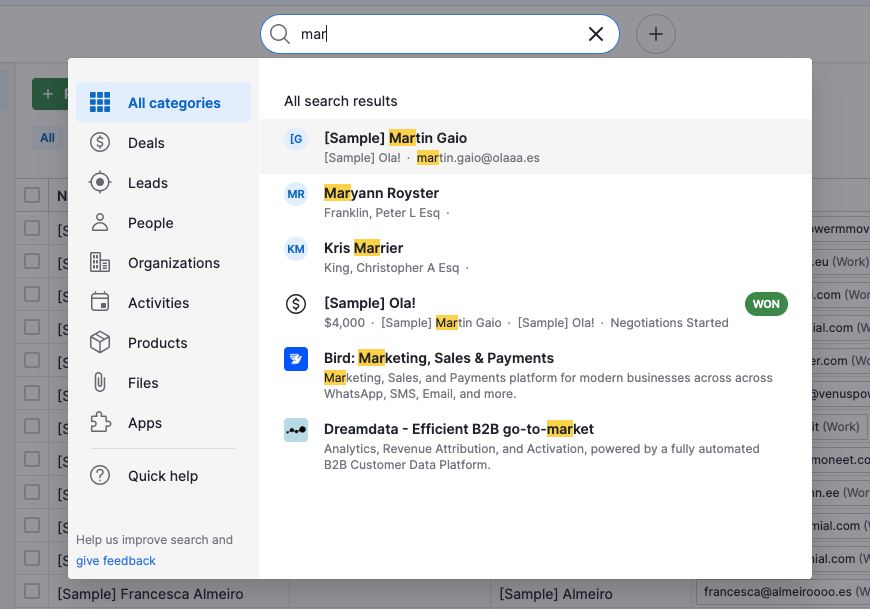The height and width of the screenshot is (609, 870).
Task: Click the MR avatar for Maryann Royster
Action: [x=296, y=194]
